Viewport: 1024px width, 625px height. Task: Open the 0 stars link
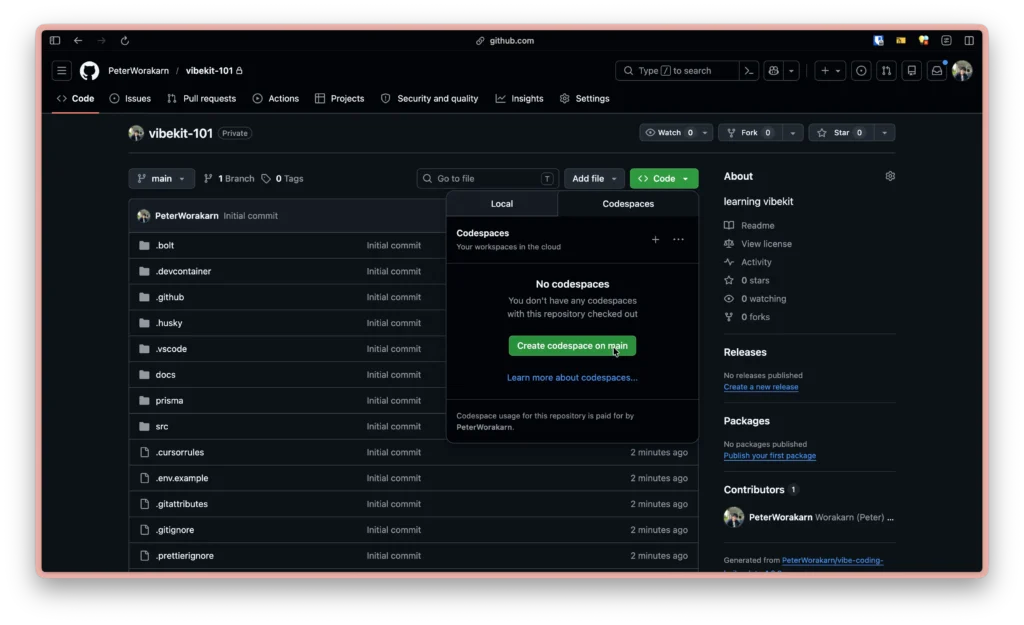pyautogui.click(x=746, y=280)
